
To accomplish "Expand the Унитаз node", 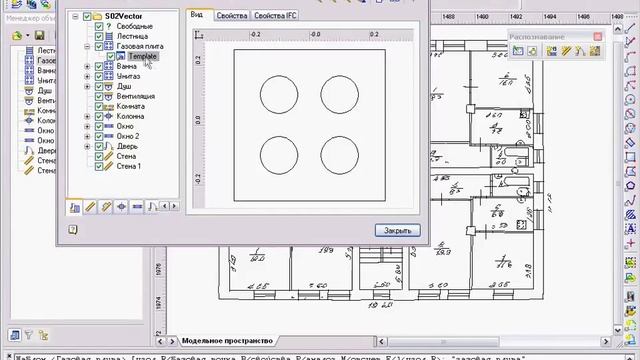I will (x=87, y=76).
